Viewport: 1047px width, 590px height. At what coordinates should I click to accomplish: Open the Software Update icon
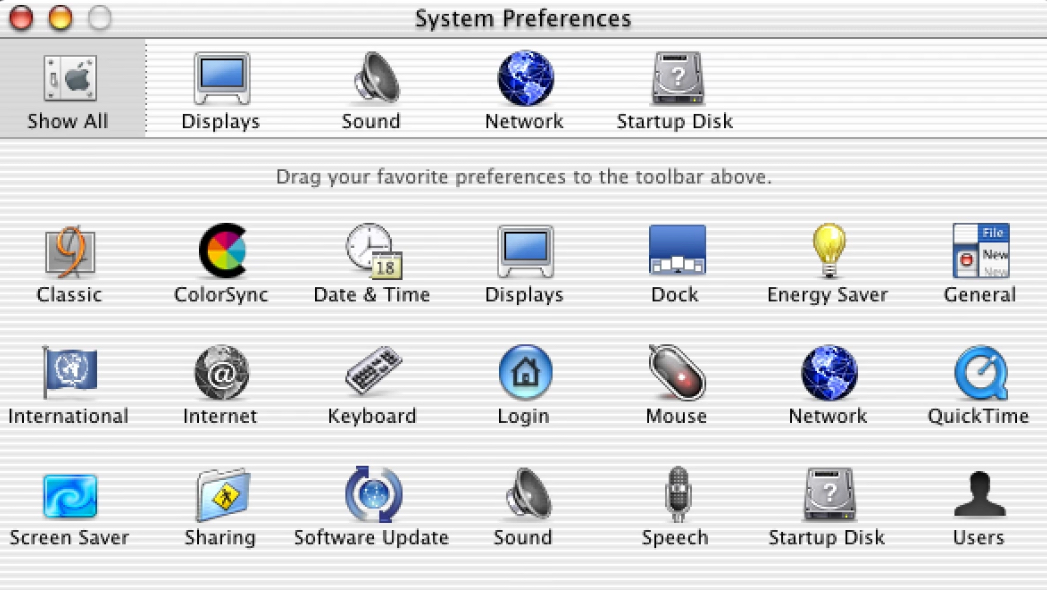pyautogui.click(x=374, y=494)
